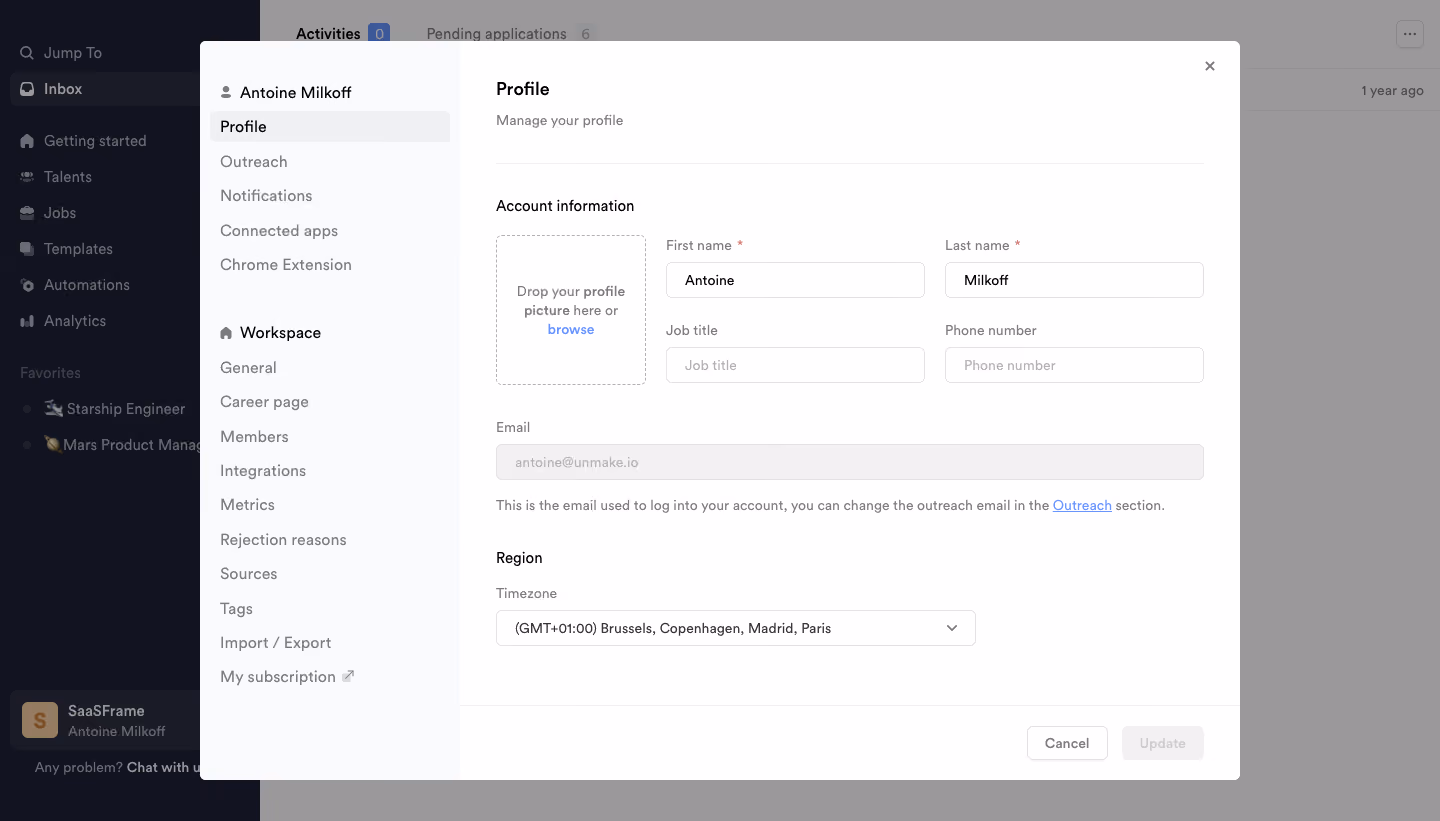Click the Update button
Image resolution: width=1440 pixels, height=821 pixels.
click(x=1162, y=743)
